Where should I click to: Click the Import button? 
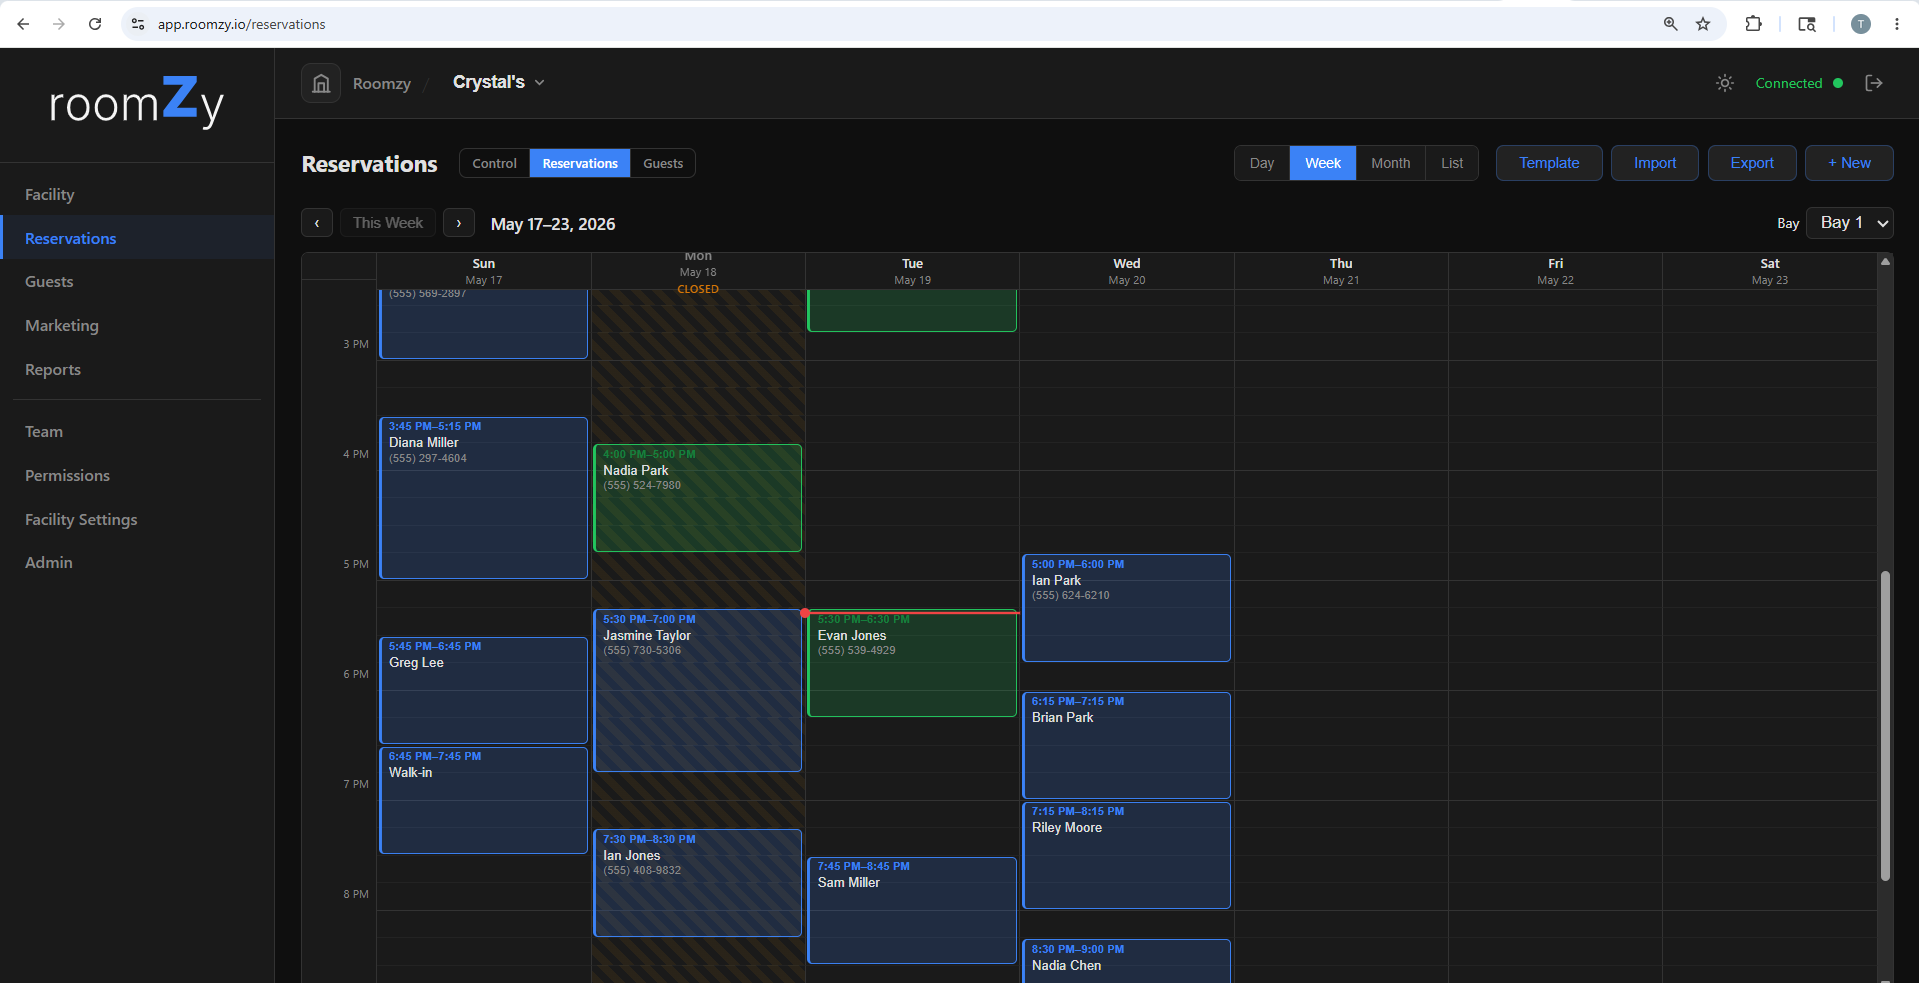coord(1655,163)
